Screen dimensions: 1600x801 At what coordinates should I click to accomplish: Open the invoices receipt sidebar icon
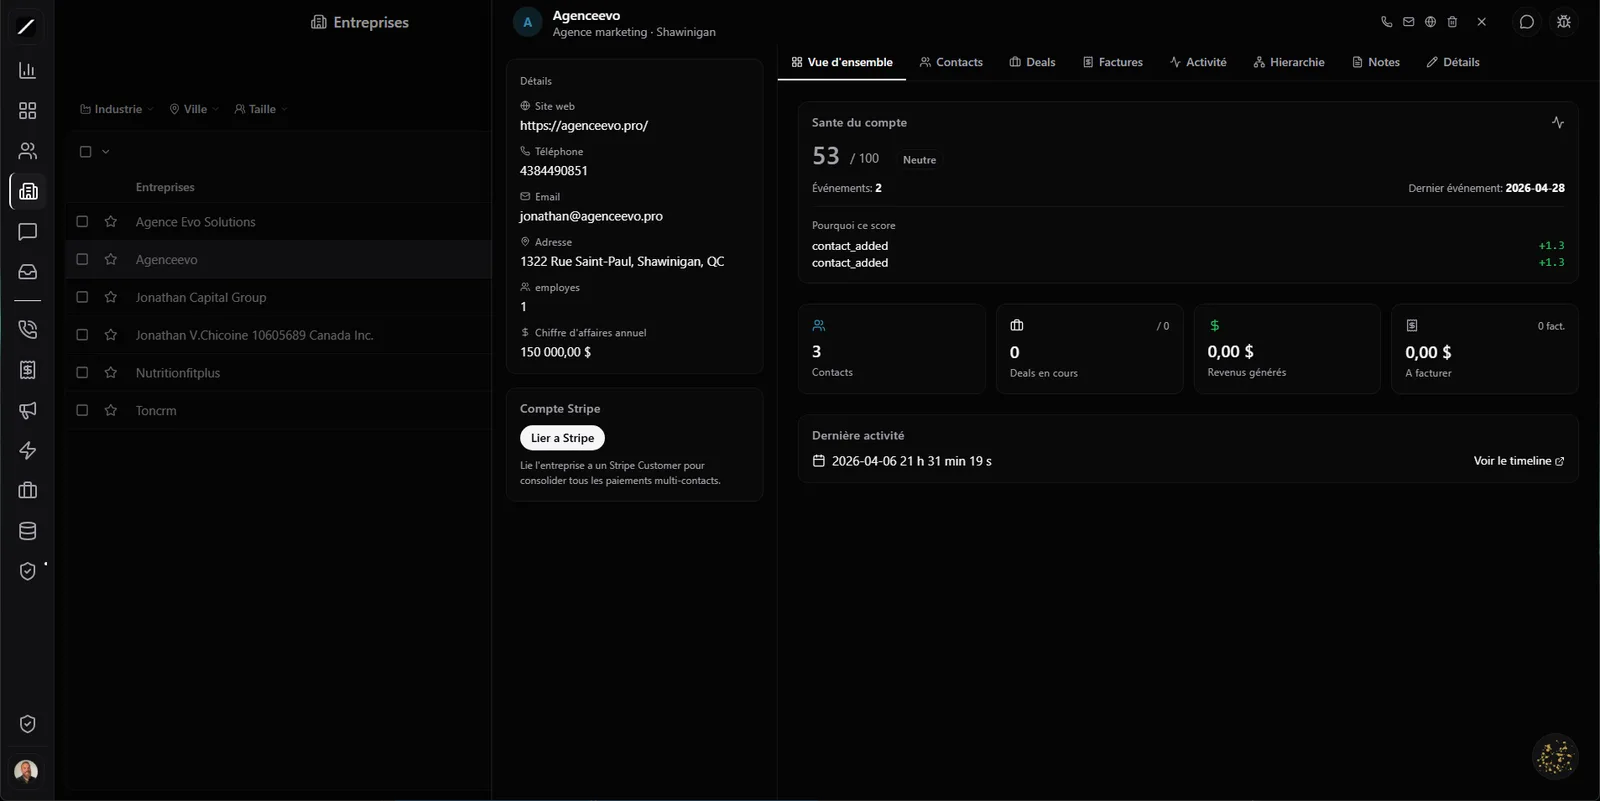pyautogui.click(x=28, y=370)
